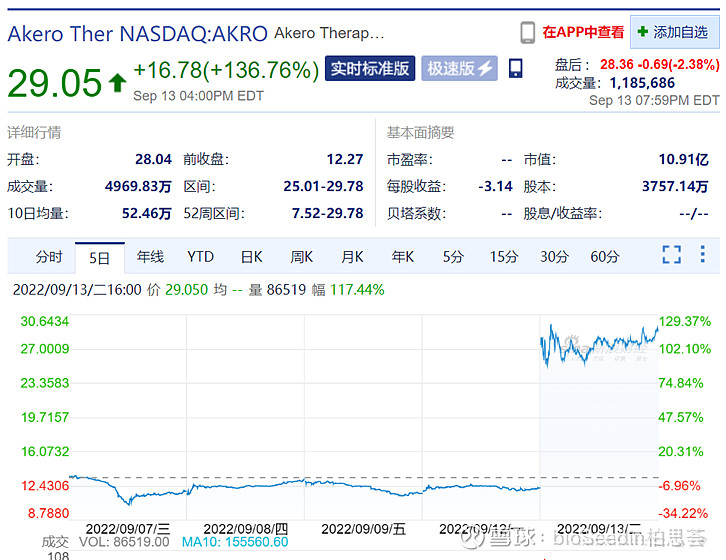Click the 2022/09/09/五 date label

(x=363, y=529)
